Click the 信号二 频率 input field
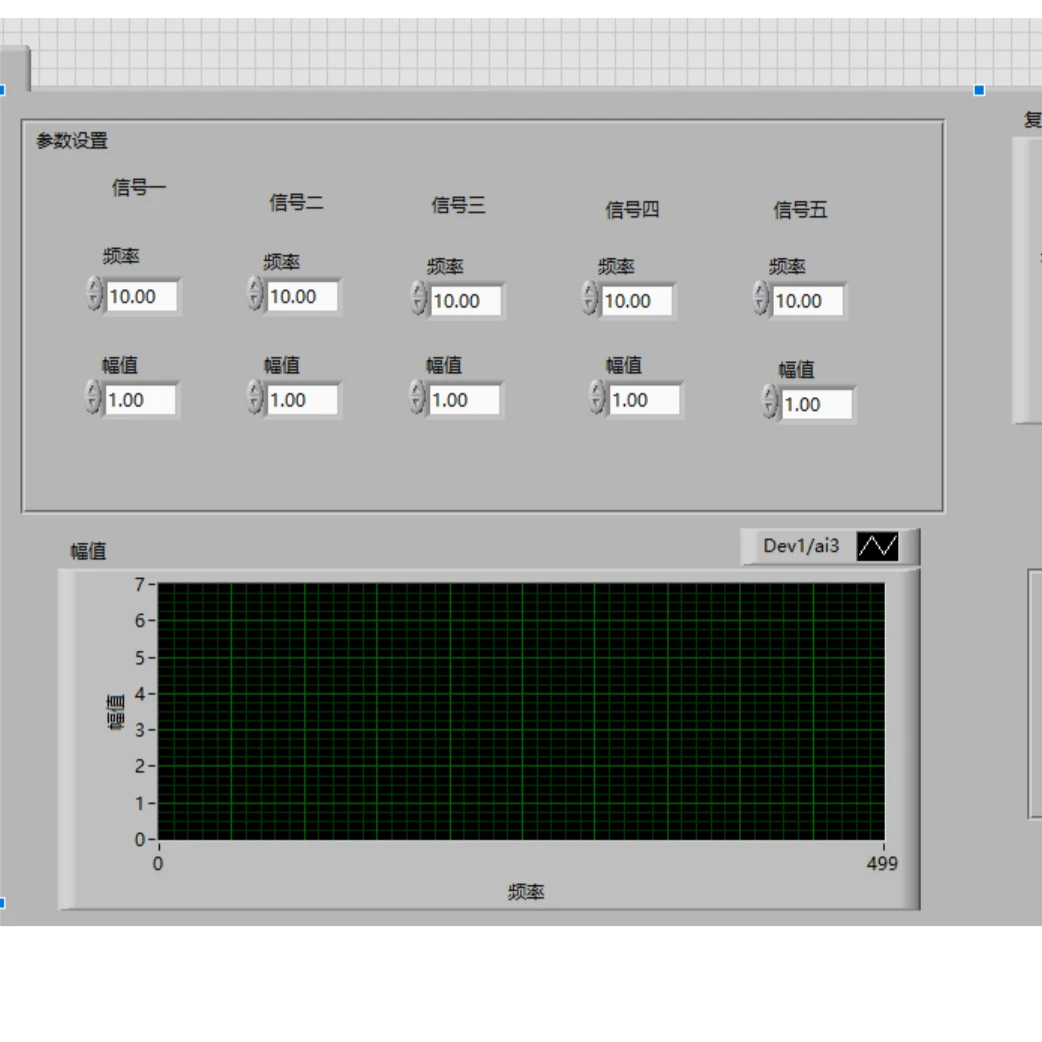 click(302, 296)
